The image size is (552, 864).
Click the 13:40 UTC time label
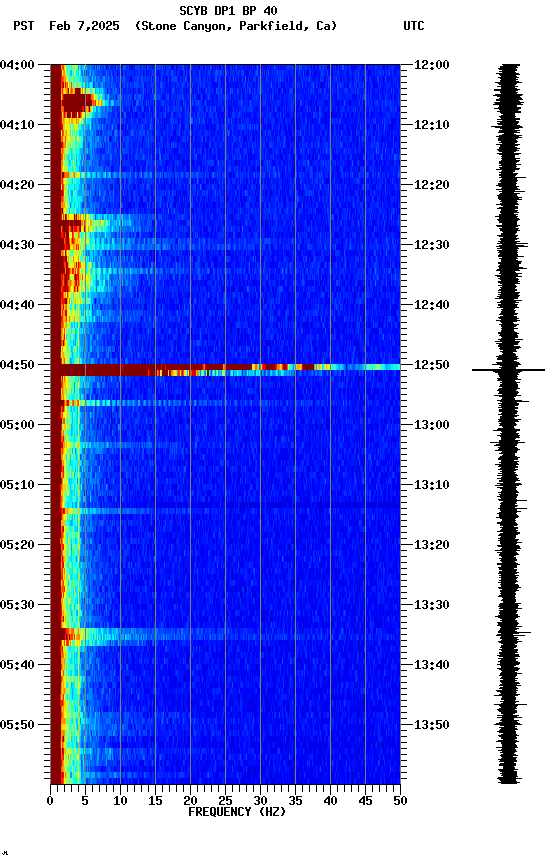[432, 665]
